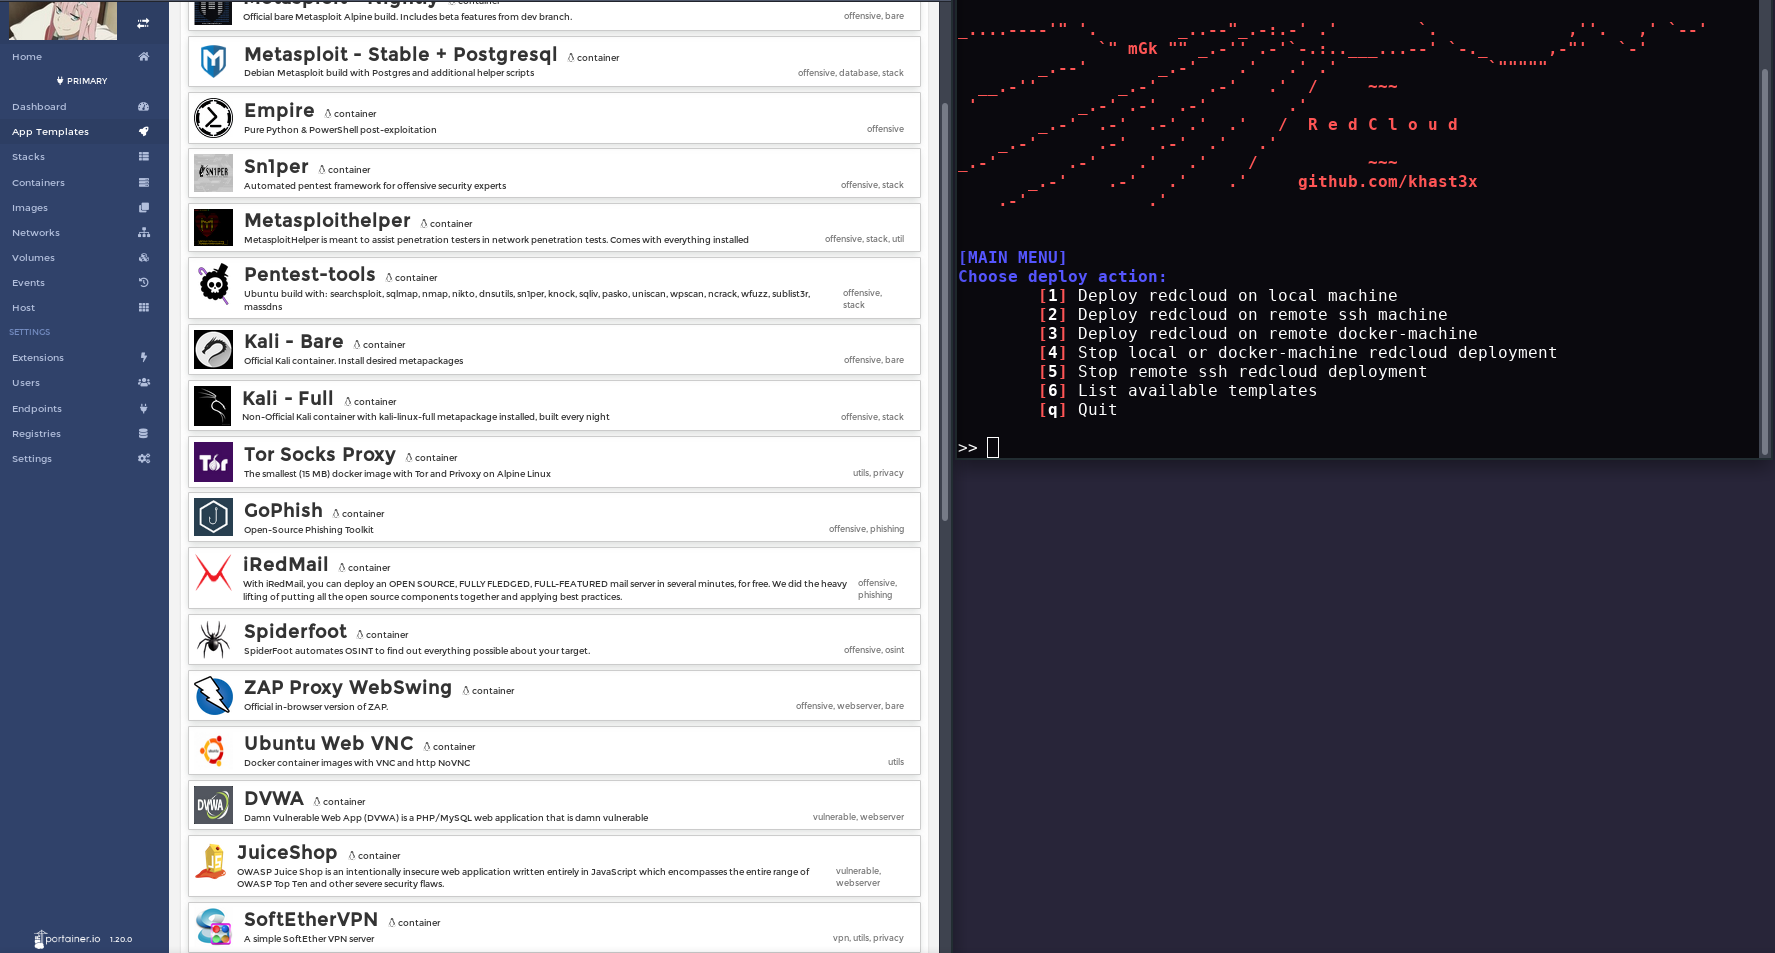
Task: Click the Endpoints plug icon
Action: click(144, 409)
